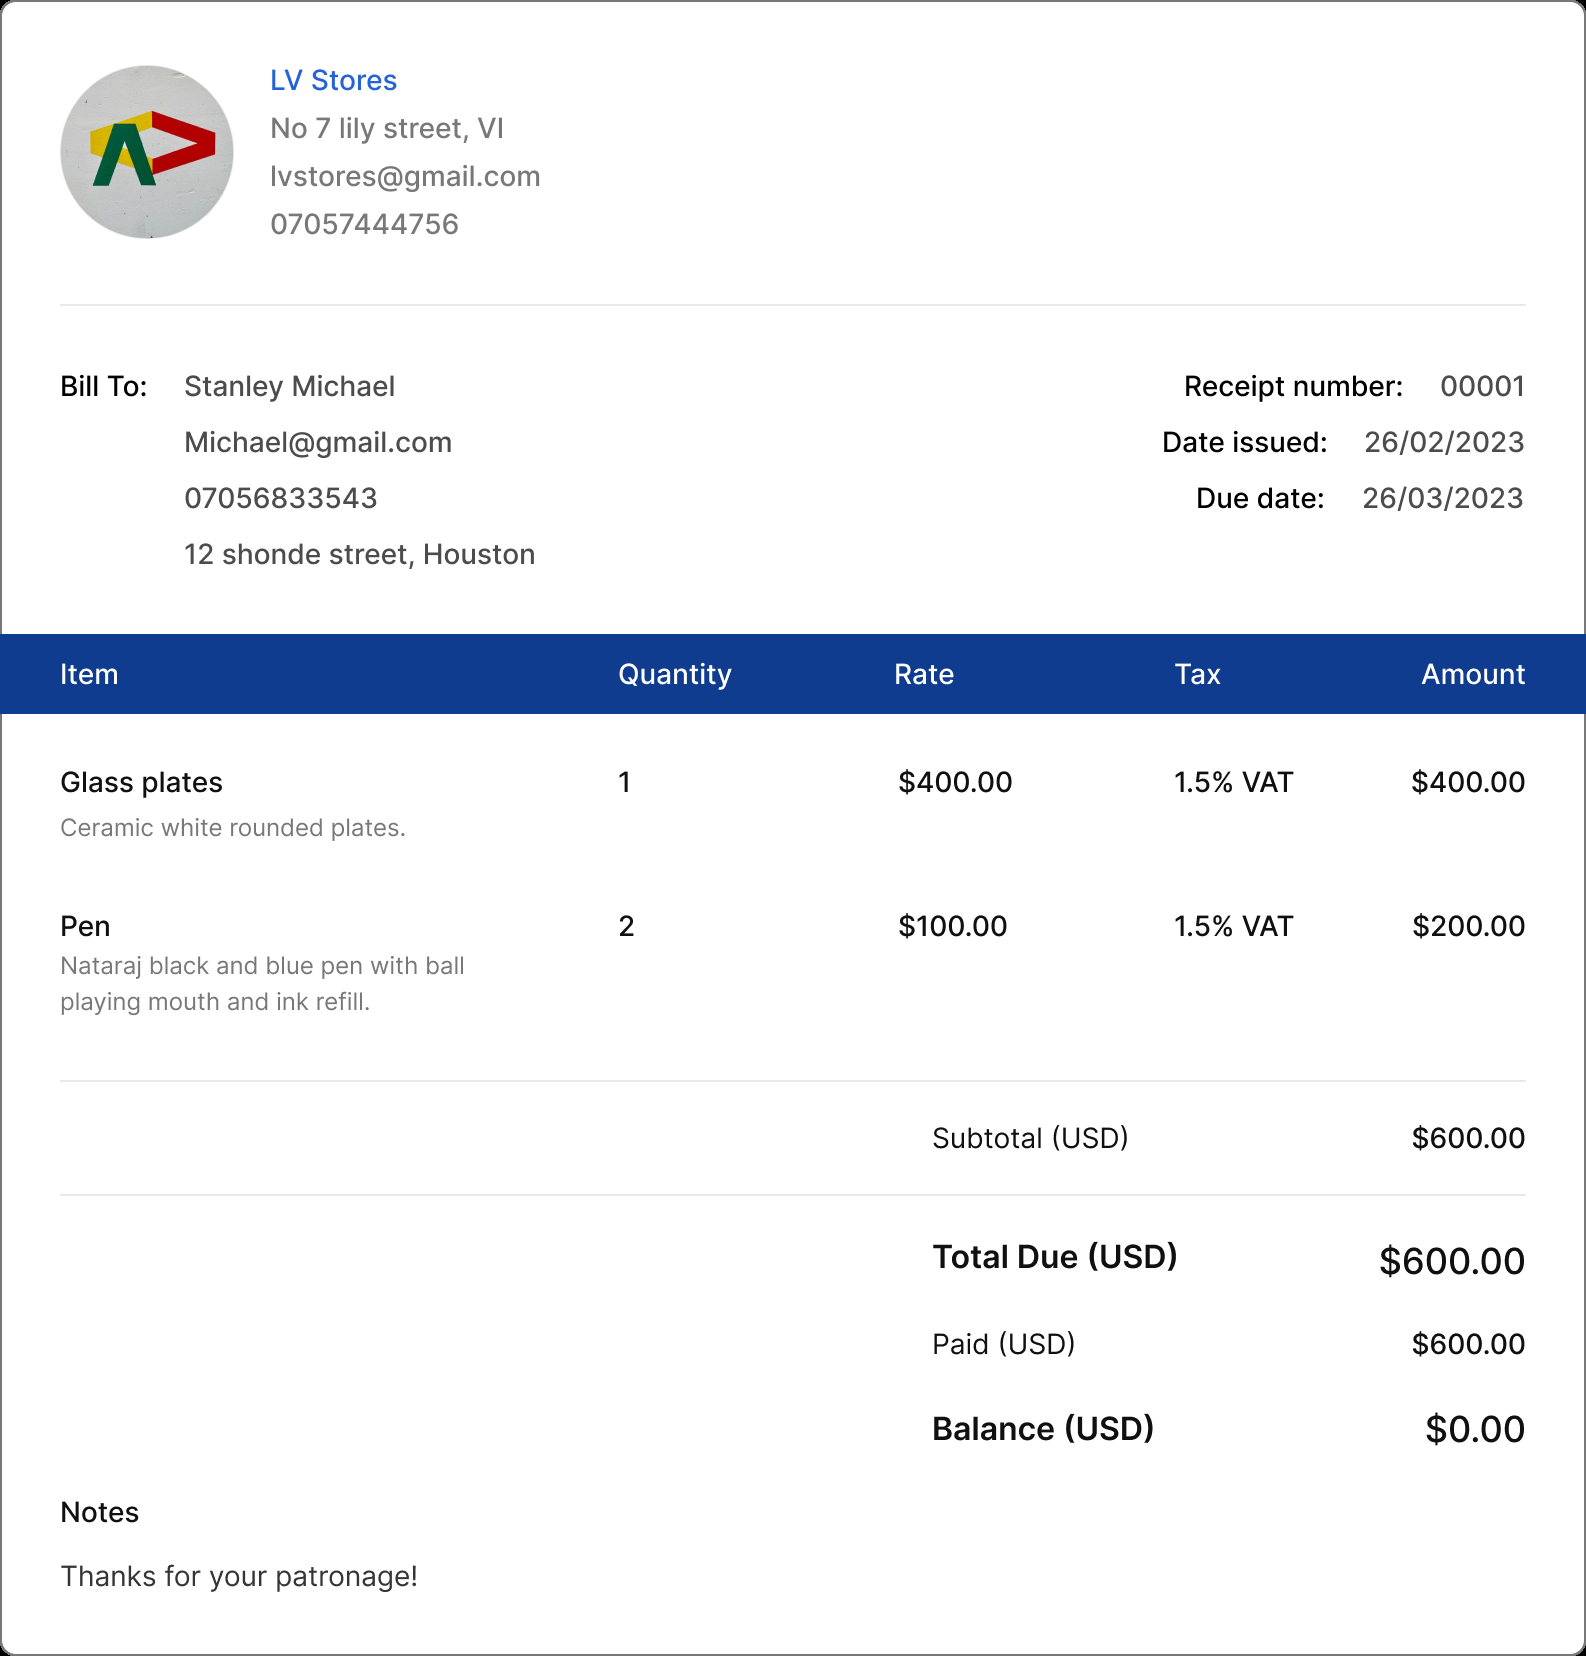Click the Michael@gmail.com customer email

pyautogui.click(x=318, y=442)
